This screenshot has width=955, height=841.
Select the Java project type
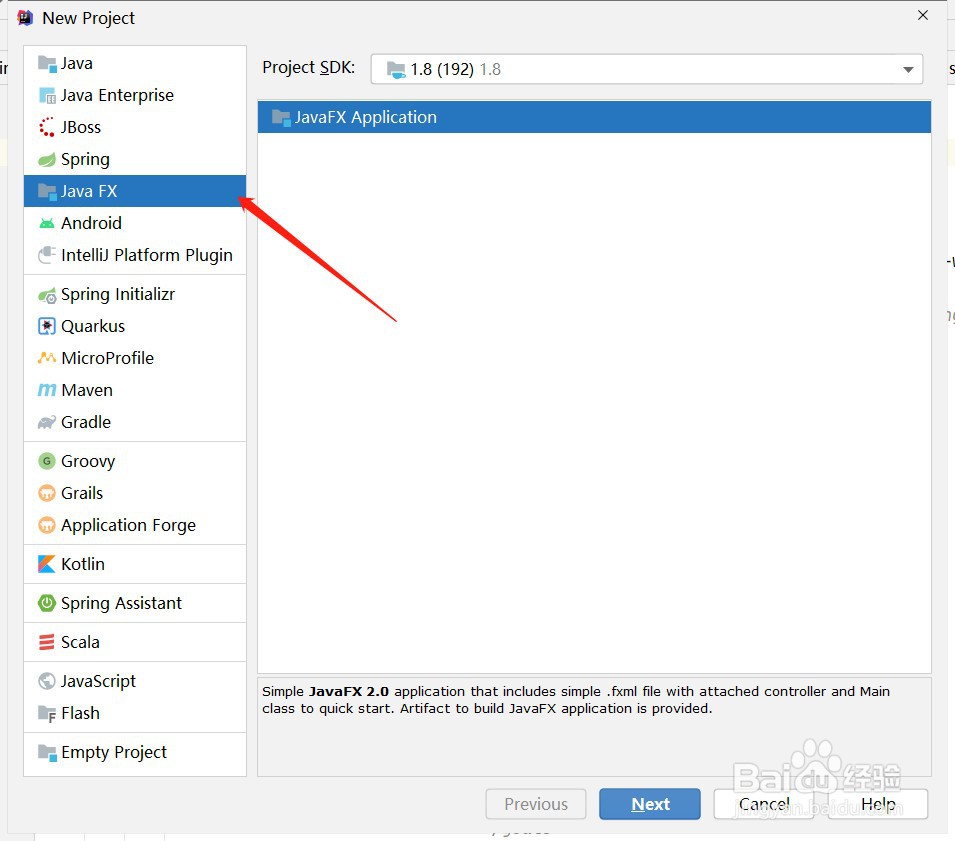tap(135, 63)
